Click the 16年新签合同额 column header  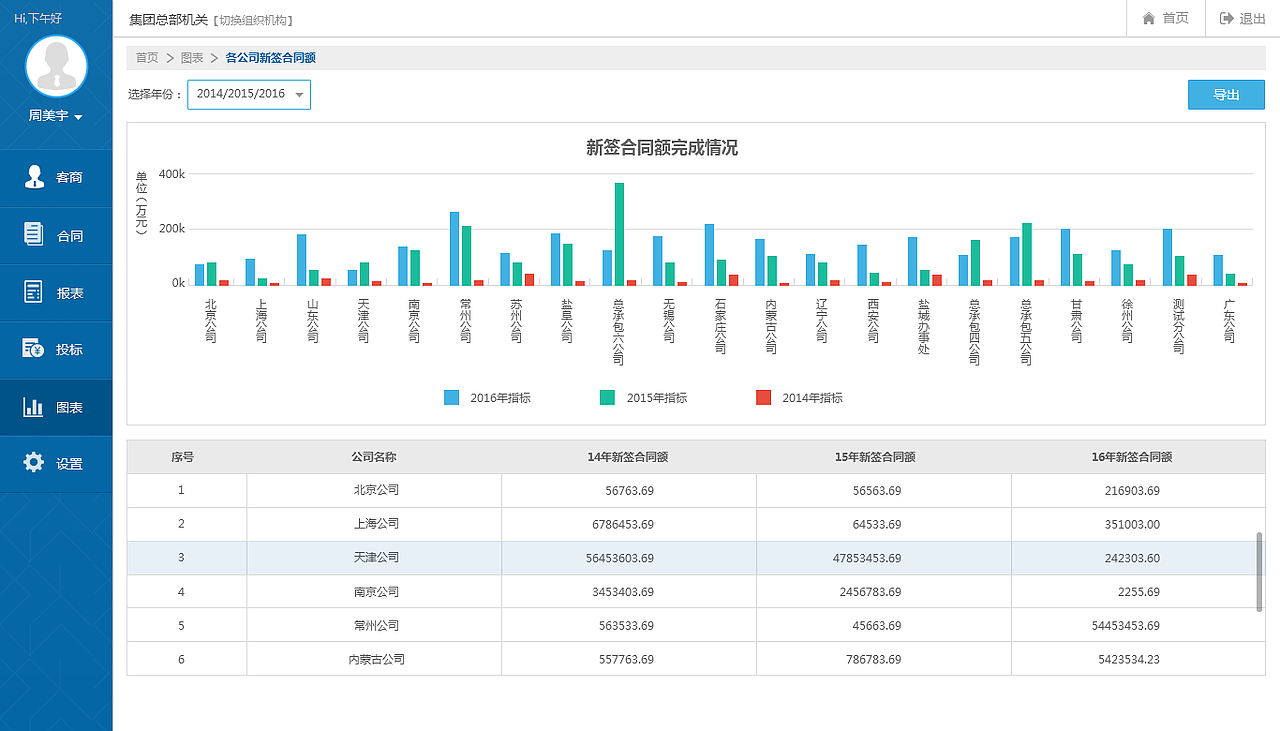(x=1132, y=457)
